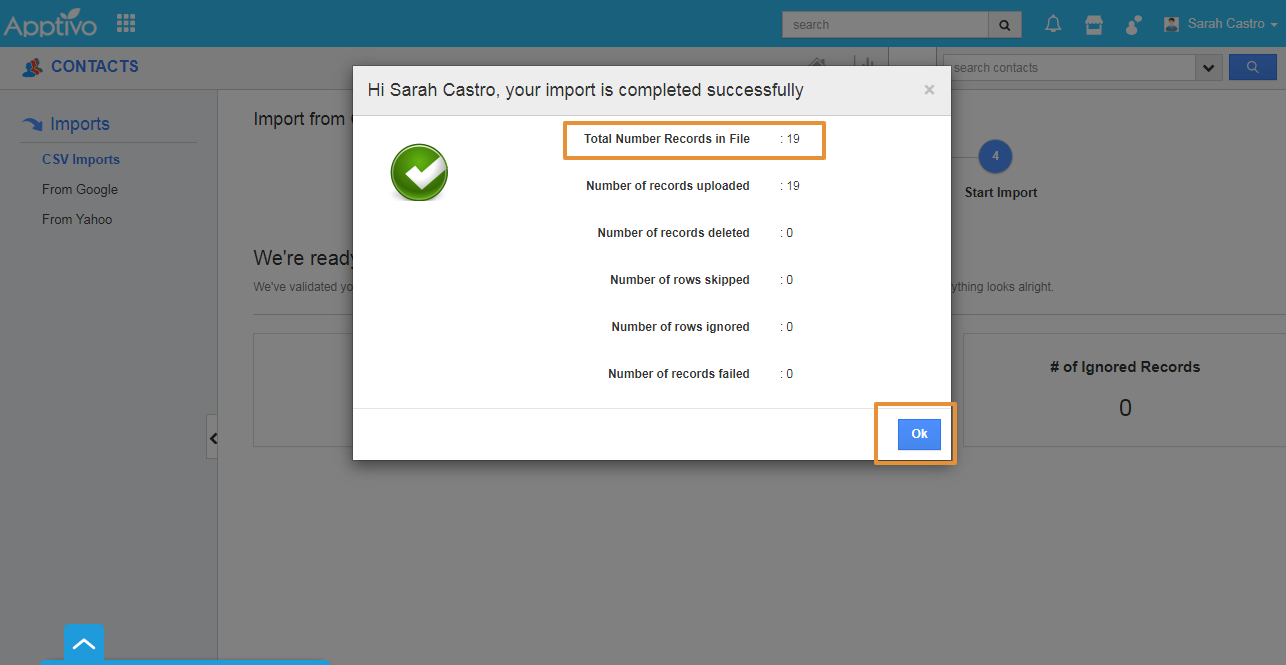Click Ok to dismiss import dialog

[919, 434]
